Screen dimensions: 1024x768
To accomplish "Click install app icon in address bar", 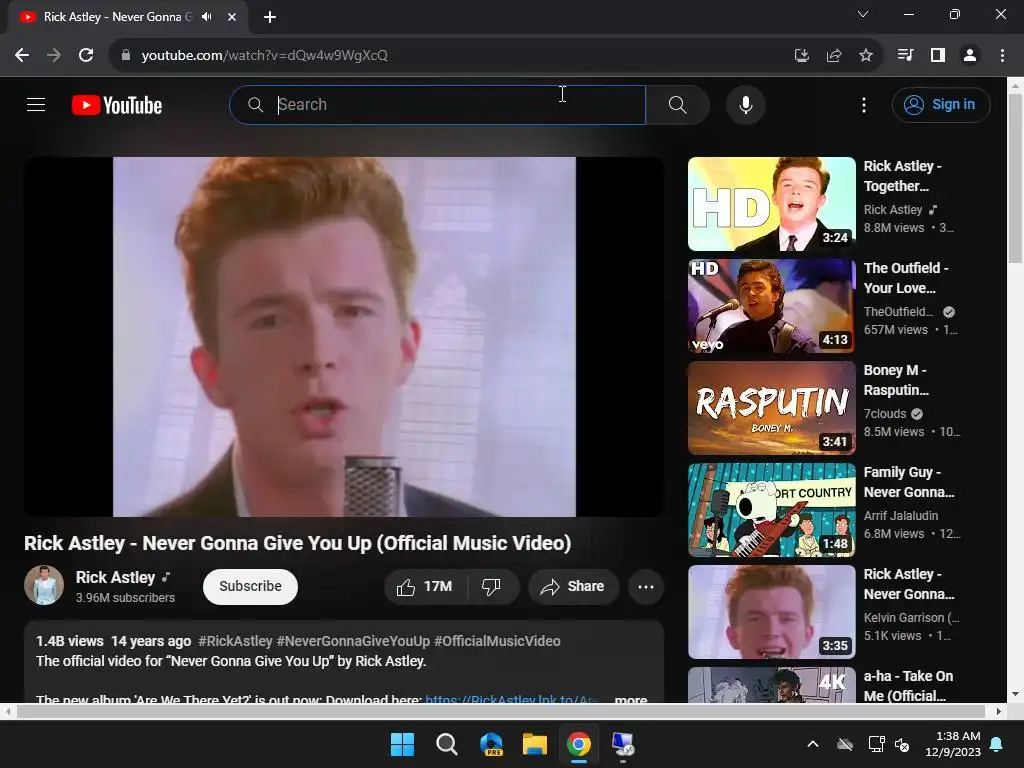I will 801,55.
